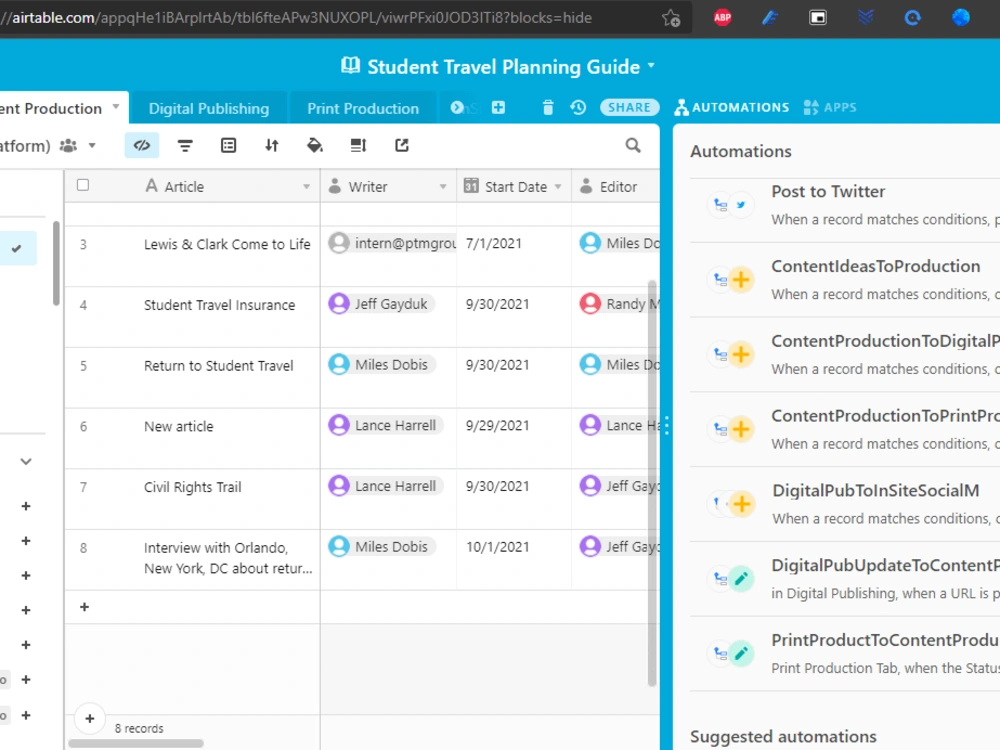Click the book icon beside base title
Viewport: 1000px width, 750px height.
pyautogui.click(x=350, y=66)
